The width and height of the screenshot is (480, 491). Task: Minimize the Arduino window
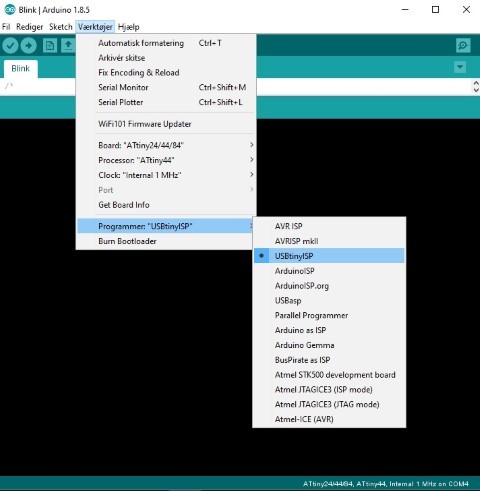[405, 10]
